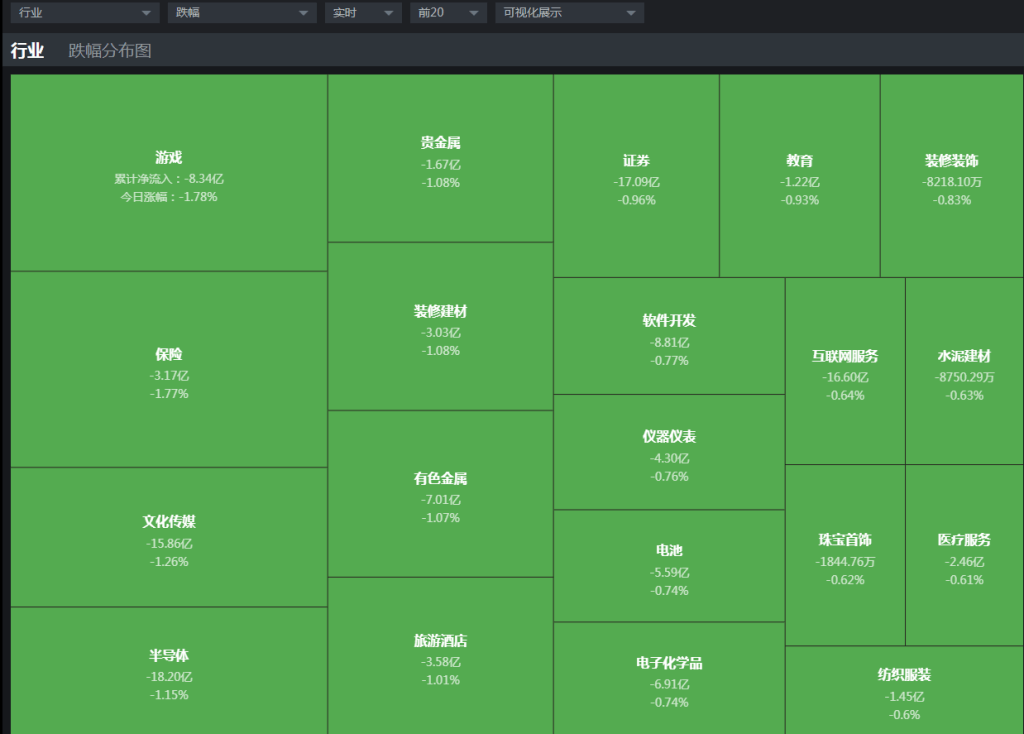The width and height of the screenshot is (1024, 734).
Task: Open the 软件开发 sector tile
Action: coord(669,336)
